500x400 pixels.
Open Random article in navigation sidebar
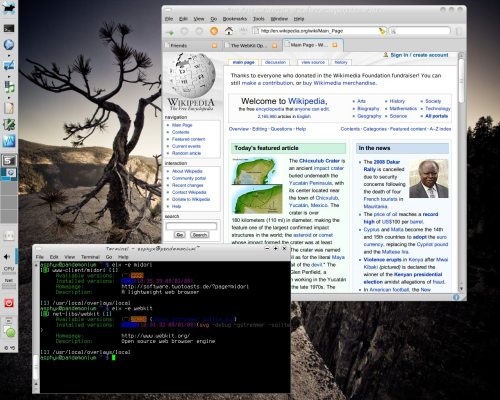(186, 153)
